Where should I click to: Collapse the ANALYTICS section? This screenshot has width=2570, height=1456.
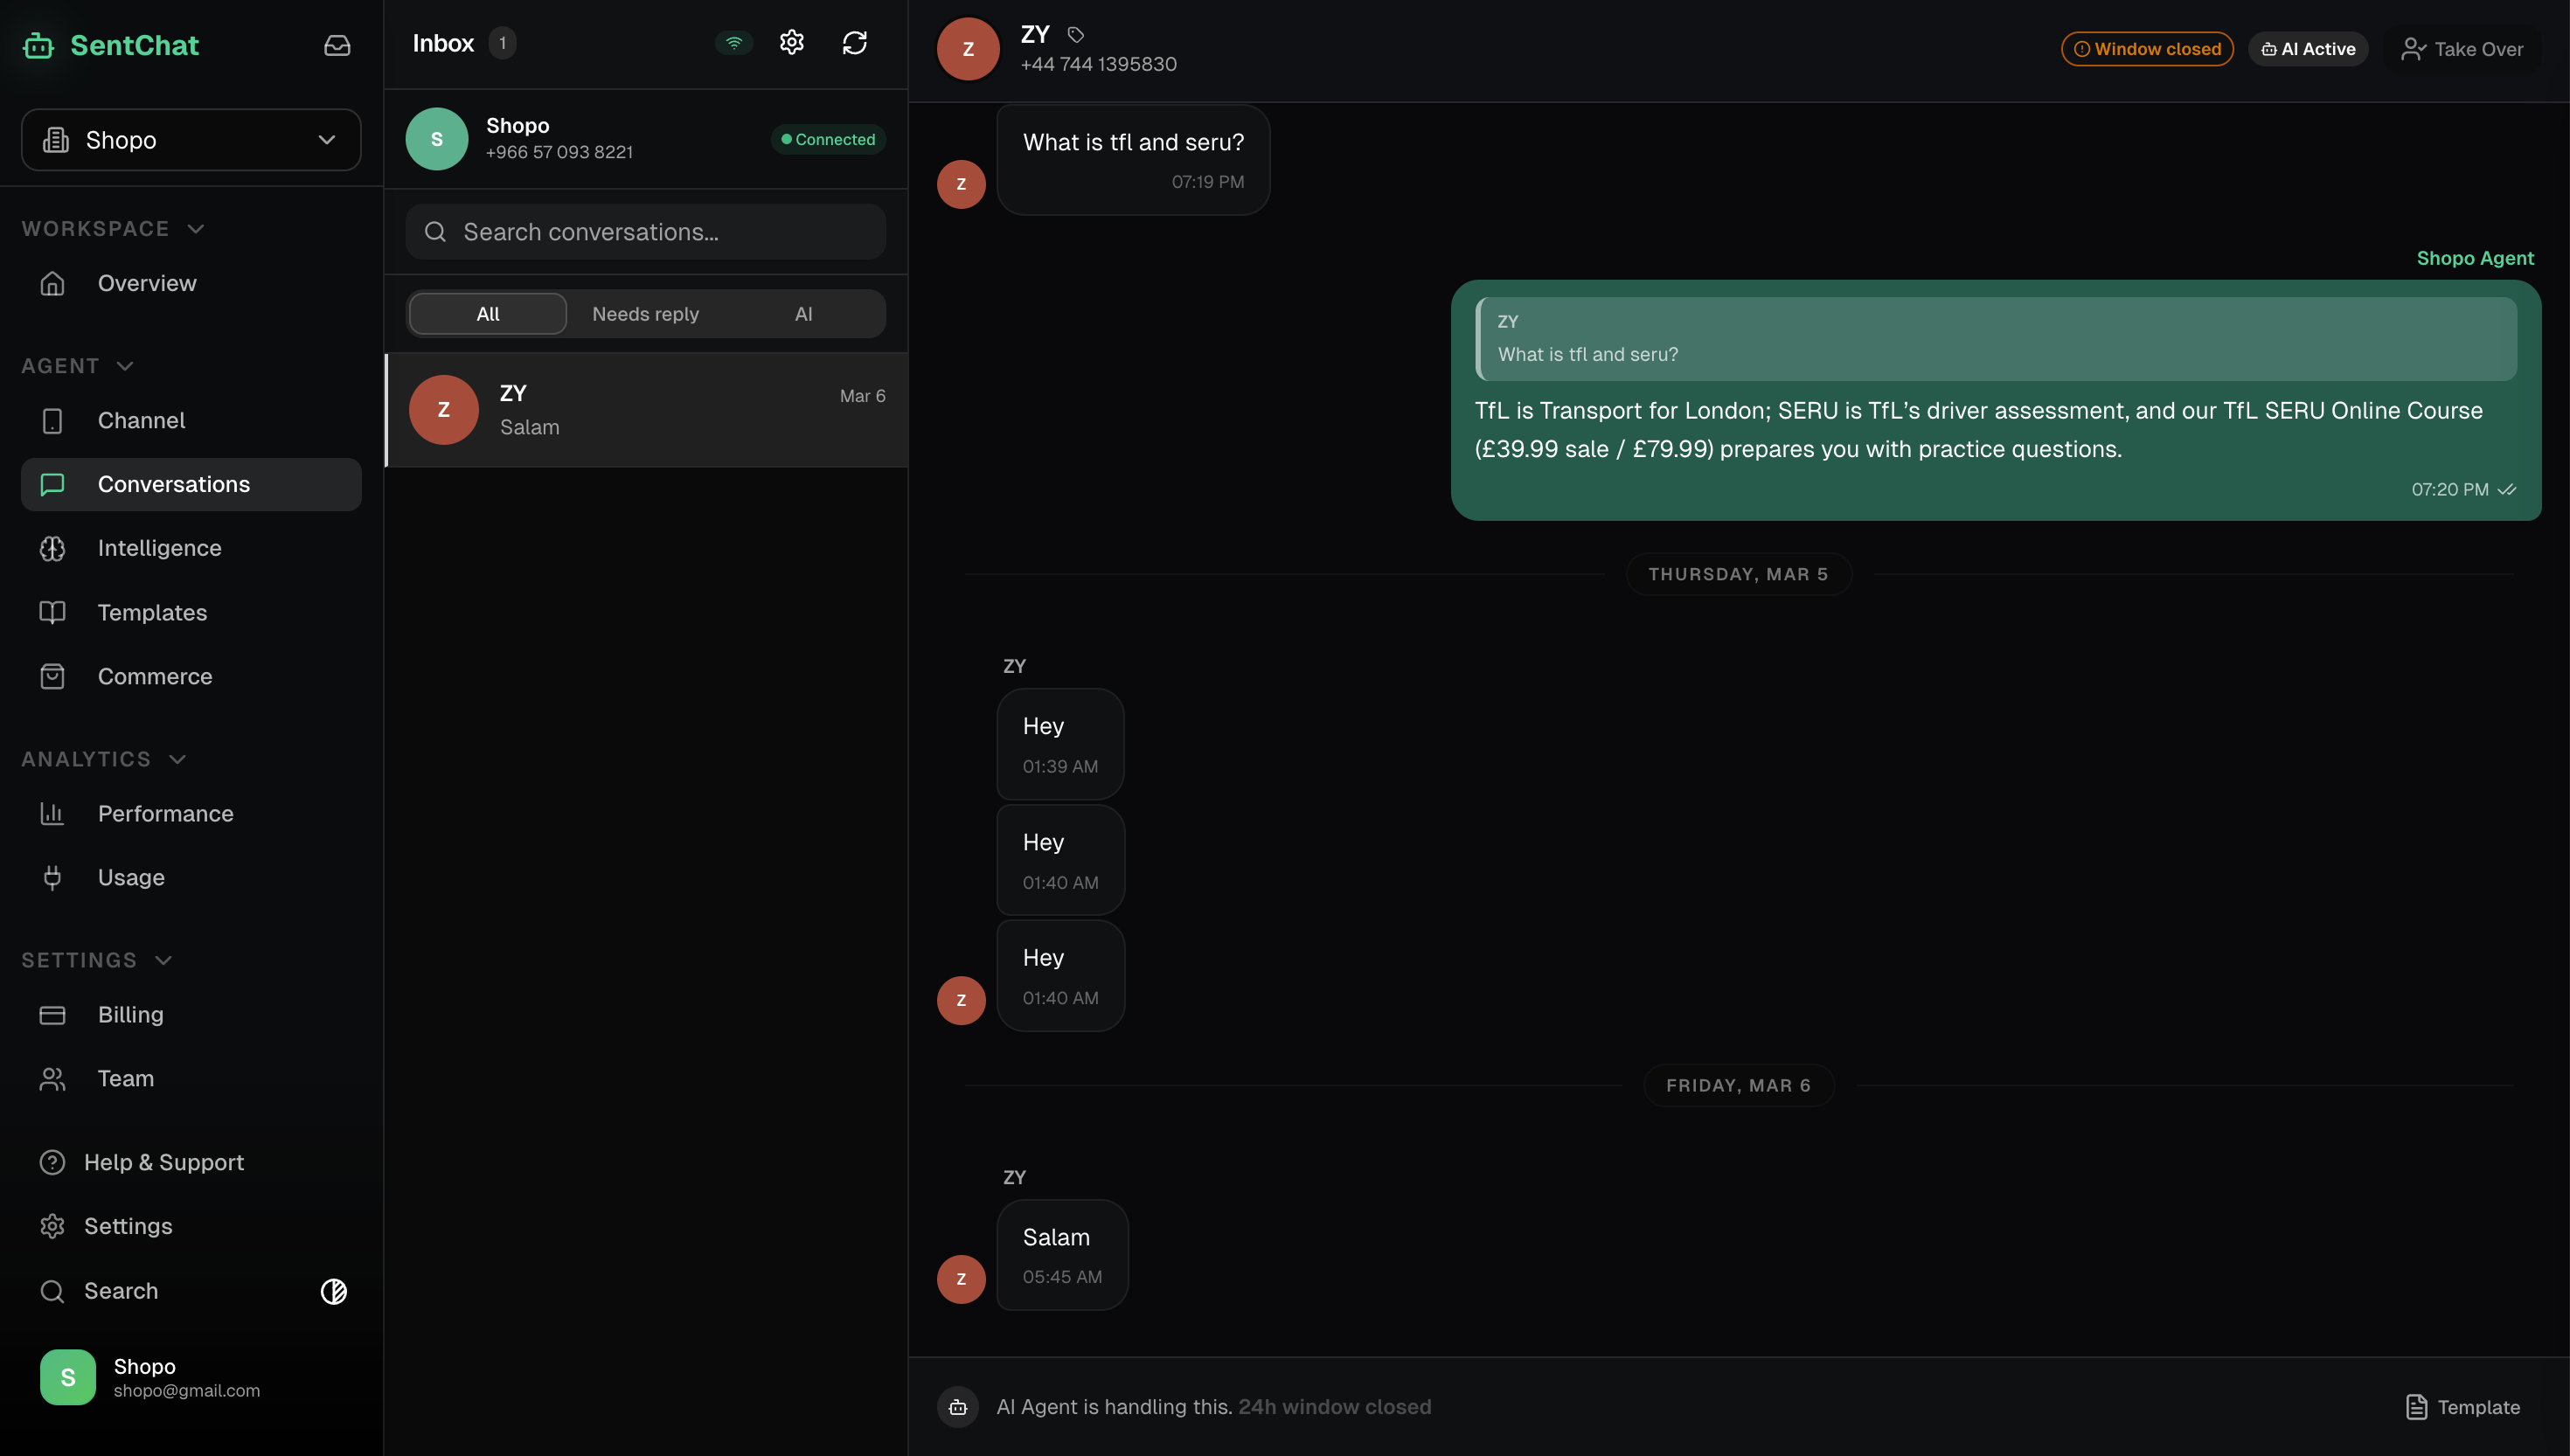177,759
